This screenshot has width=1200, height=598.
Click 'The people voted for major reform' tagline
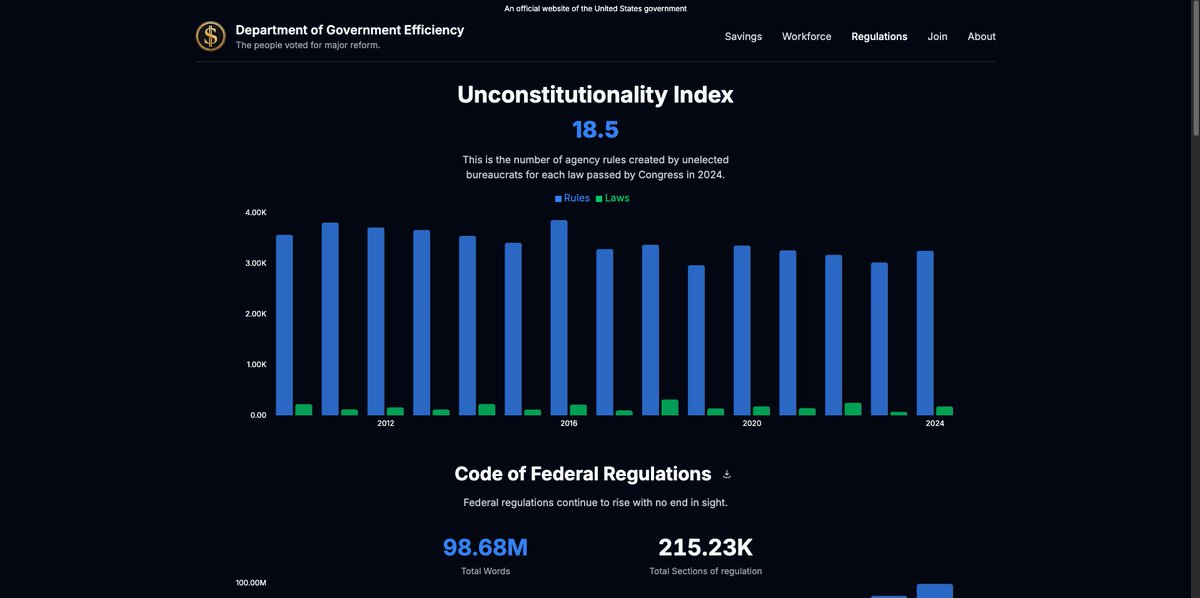click(x=308, y=45)
